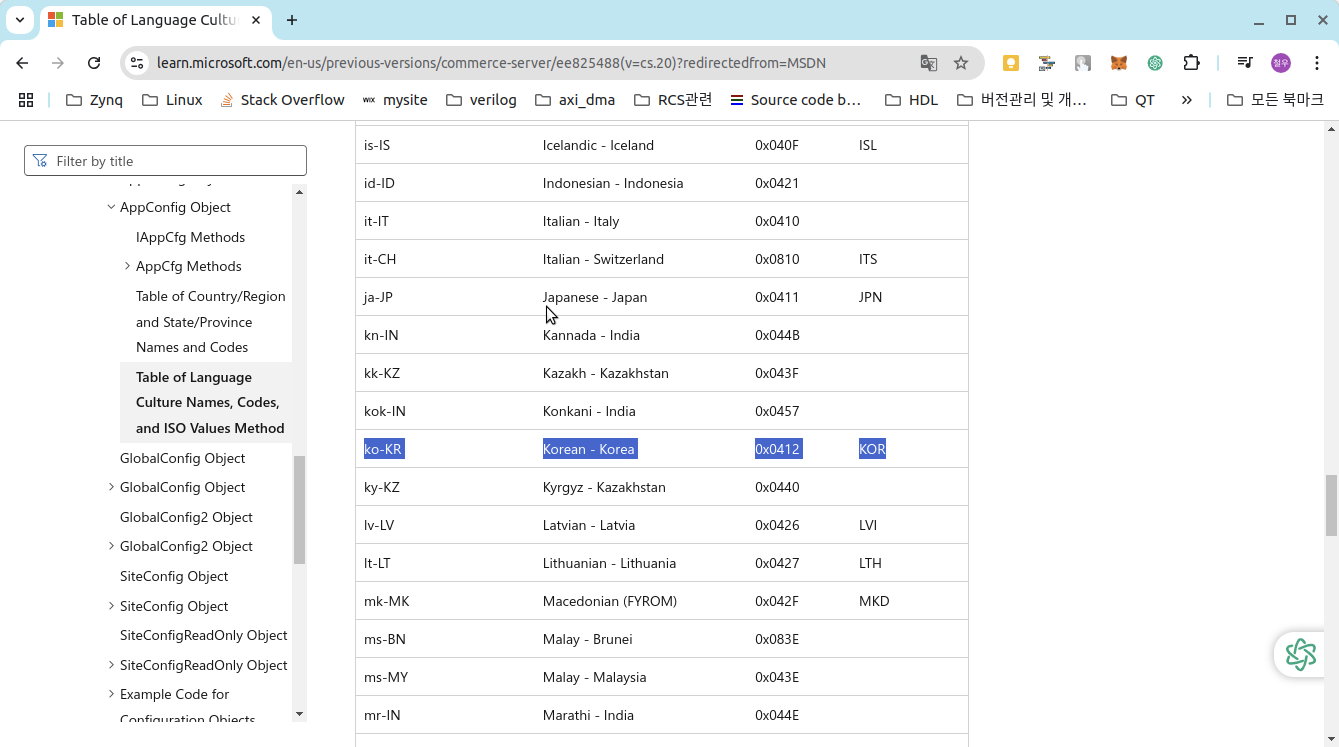This screenshot has width=1339, height=747.
Task: Open the media controls icon
Action: [x=1244, y=63]
